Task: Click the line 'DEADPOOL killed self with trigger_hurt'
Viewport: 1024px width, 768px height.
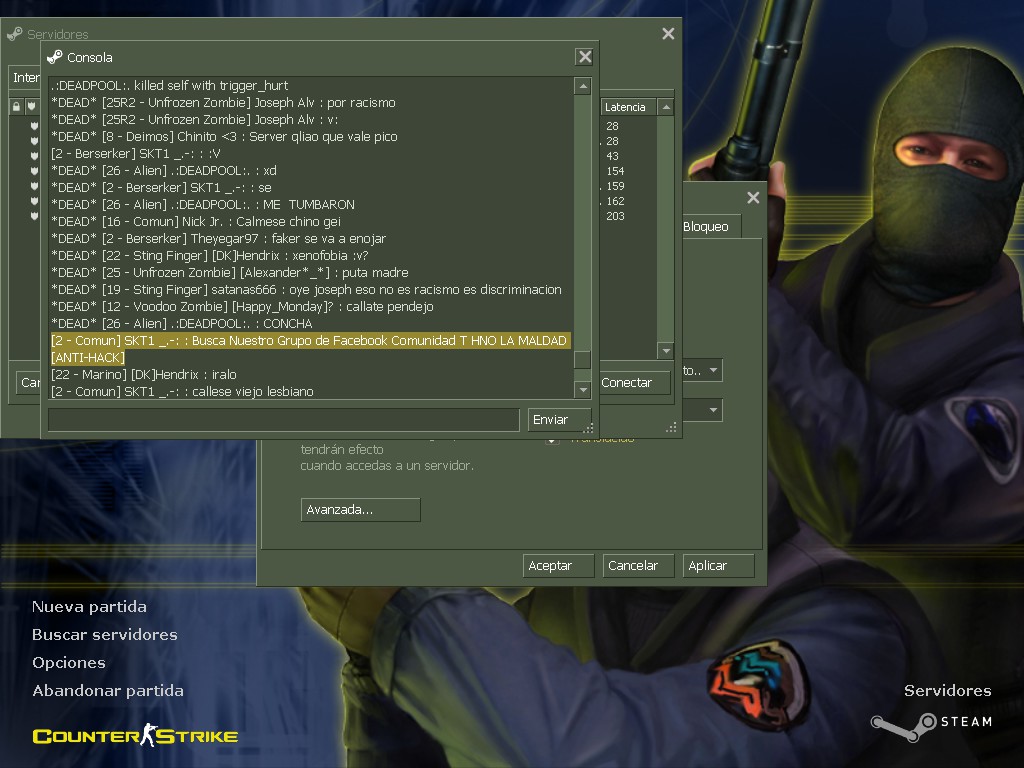Action: [170, 86]
